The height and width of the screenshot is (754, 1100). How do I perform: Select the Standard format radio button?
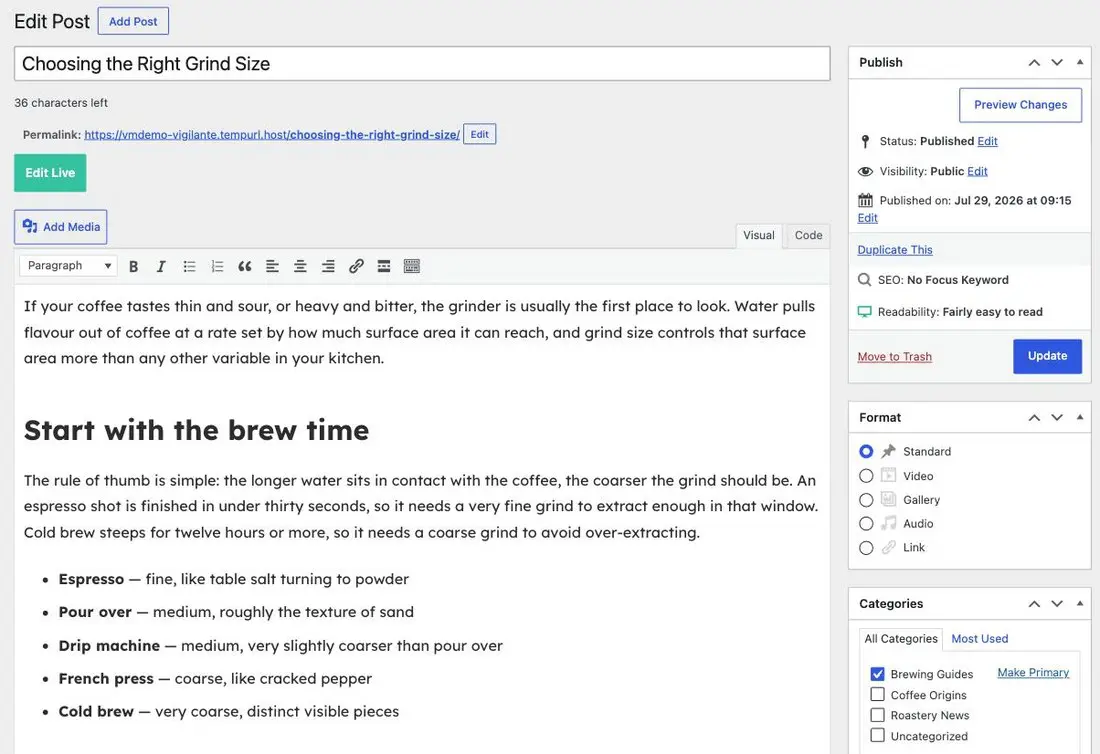pos(866,451)
